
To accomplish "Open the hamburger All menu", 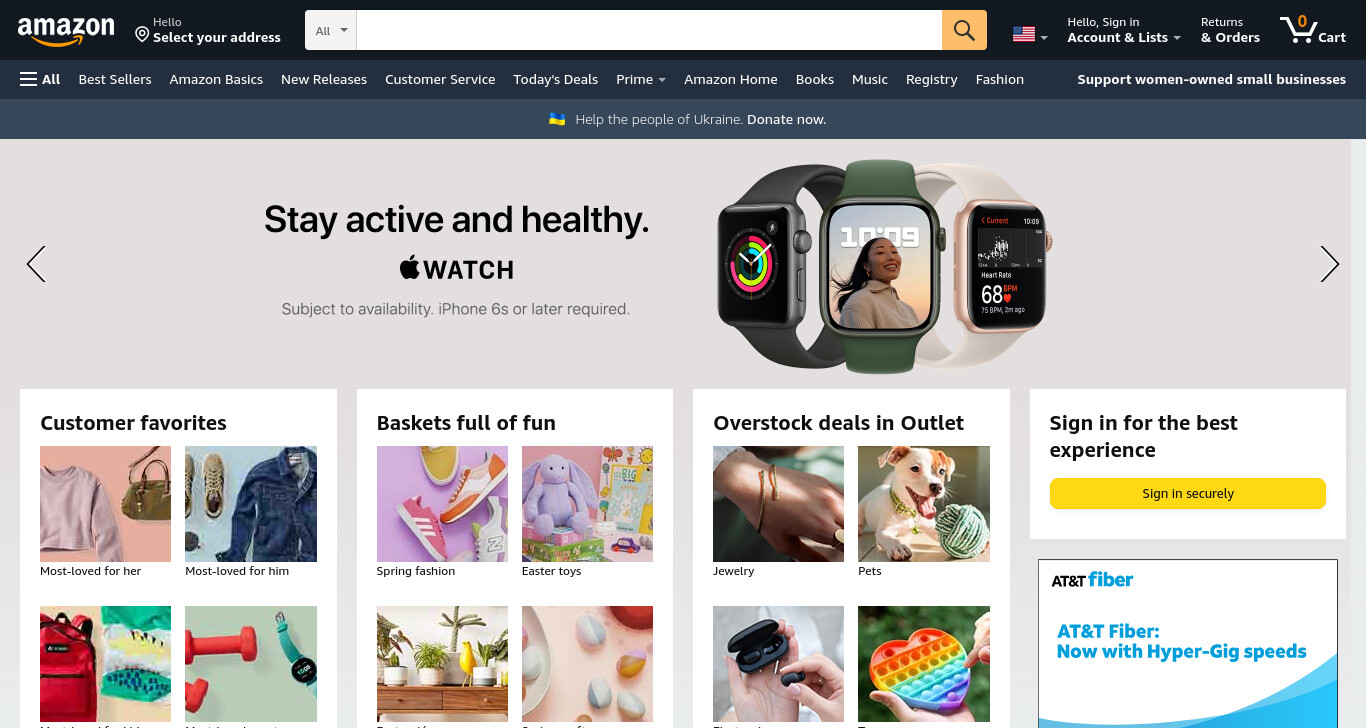I will [x=40, y=79].
